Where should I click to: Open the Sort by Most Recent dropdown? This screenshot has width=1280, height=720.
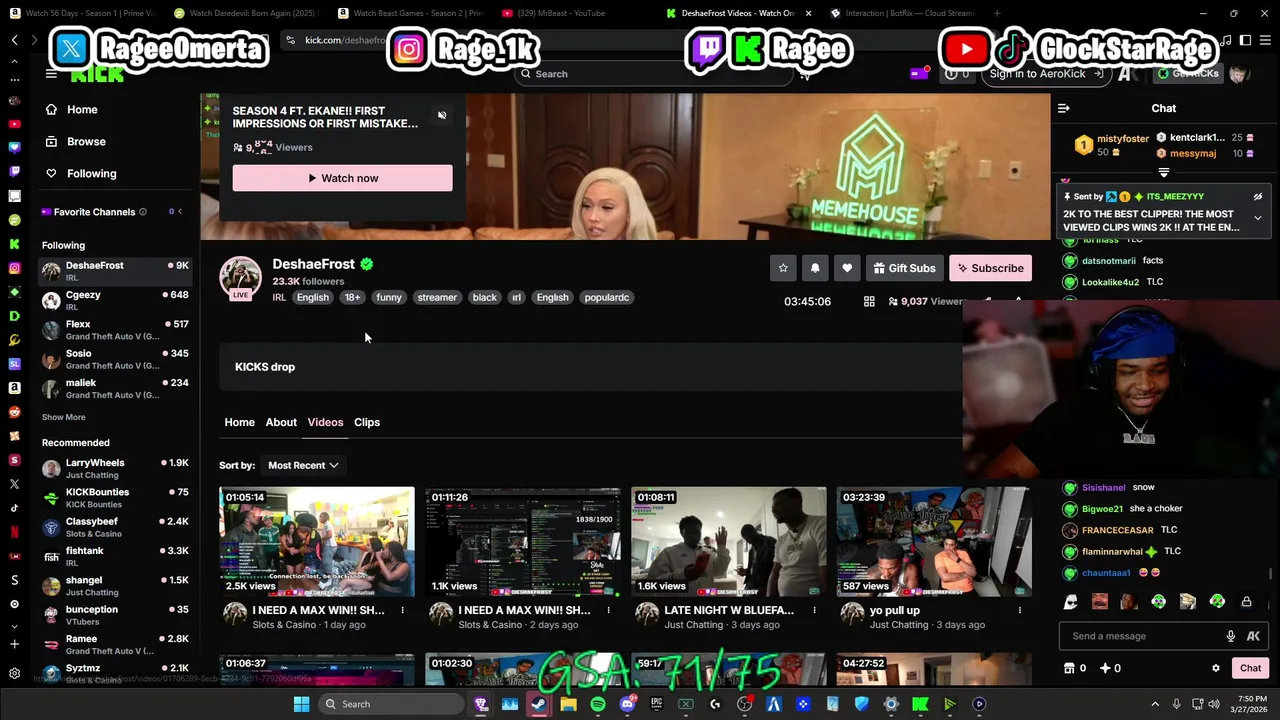[303, 465]
